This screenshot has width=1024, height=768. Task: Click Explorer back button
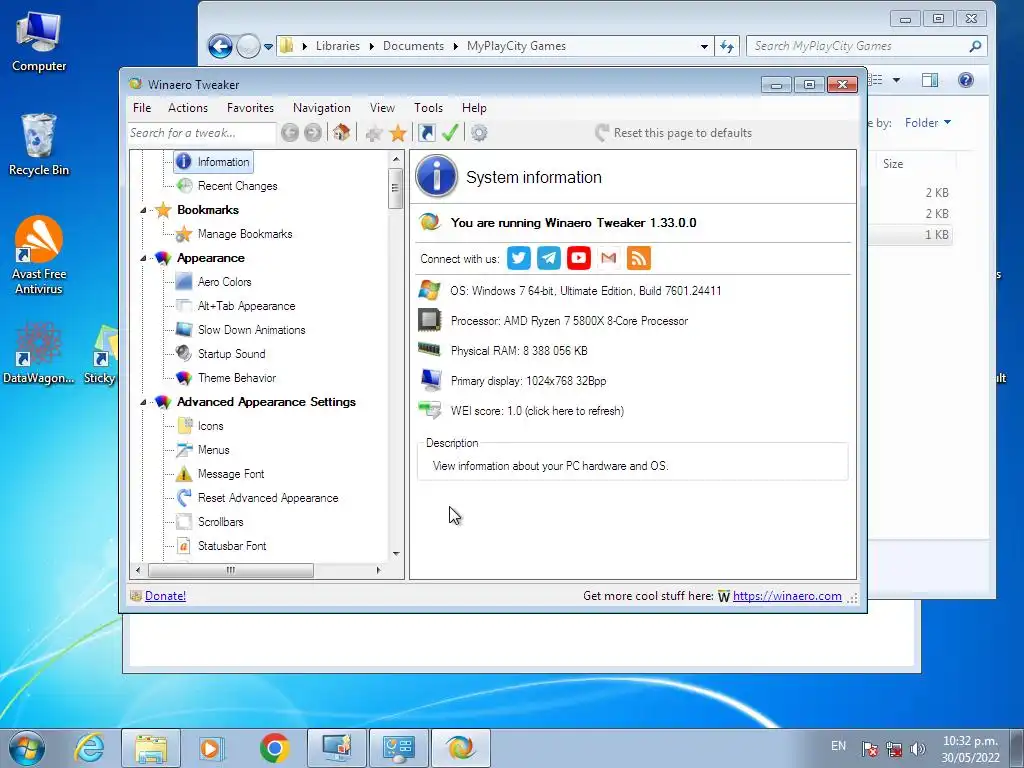(x=220, y=46)
